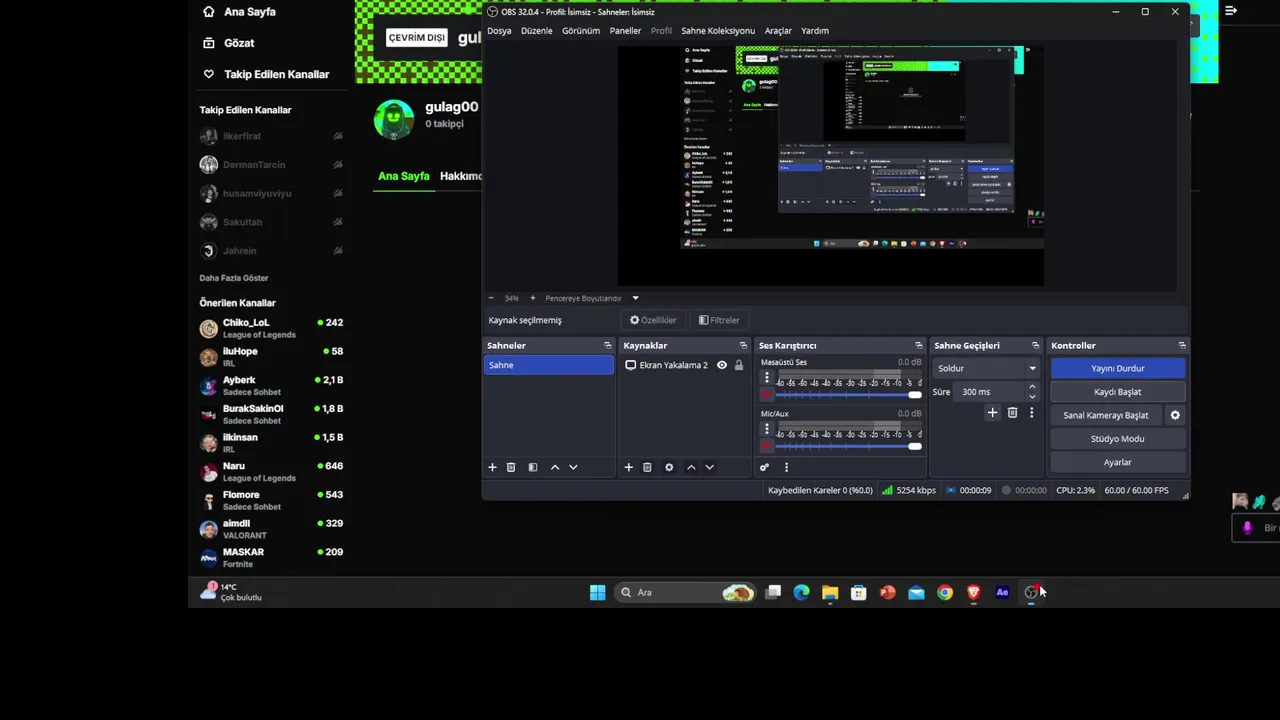Undock the Sahne Geçişleri panel
The image size is (1280, 720).
pyautogui.click(x=1035, y=345)
